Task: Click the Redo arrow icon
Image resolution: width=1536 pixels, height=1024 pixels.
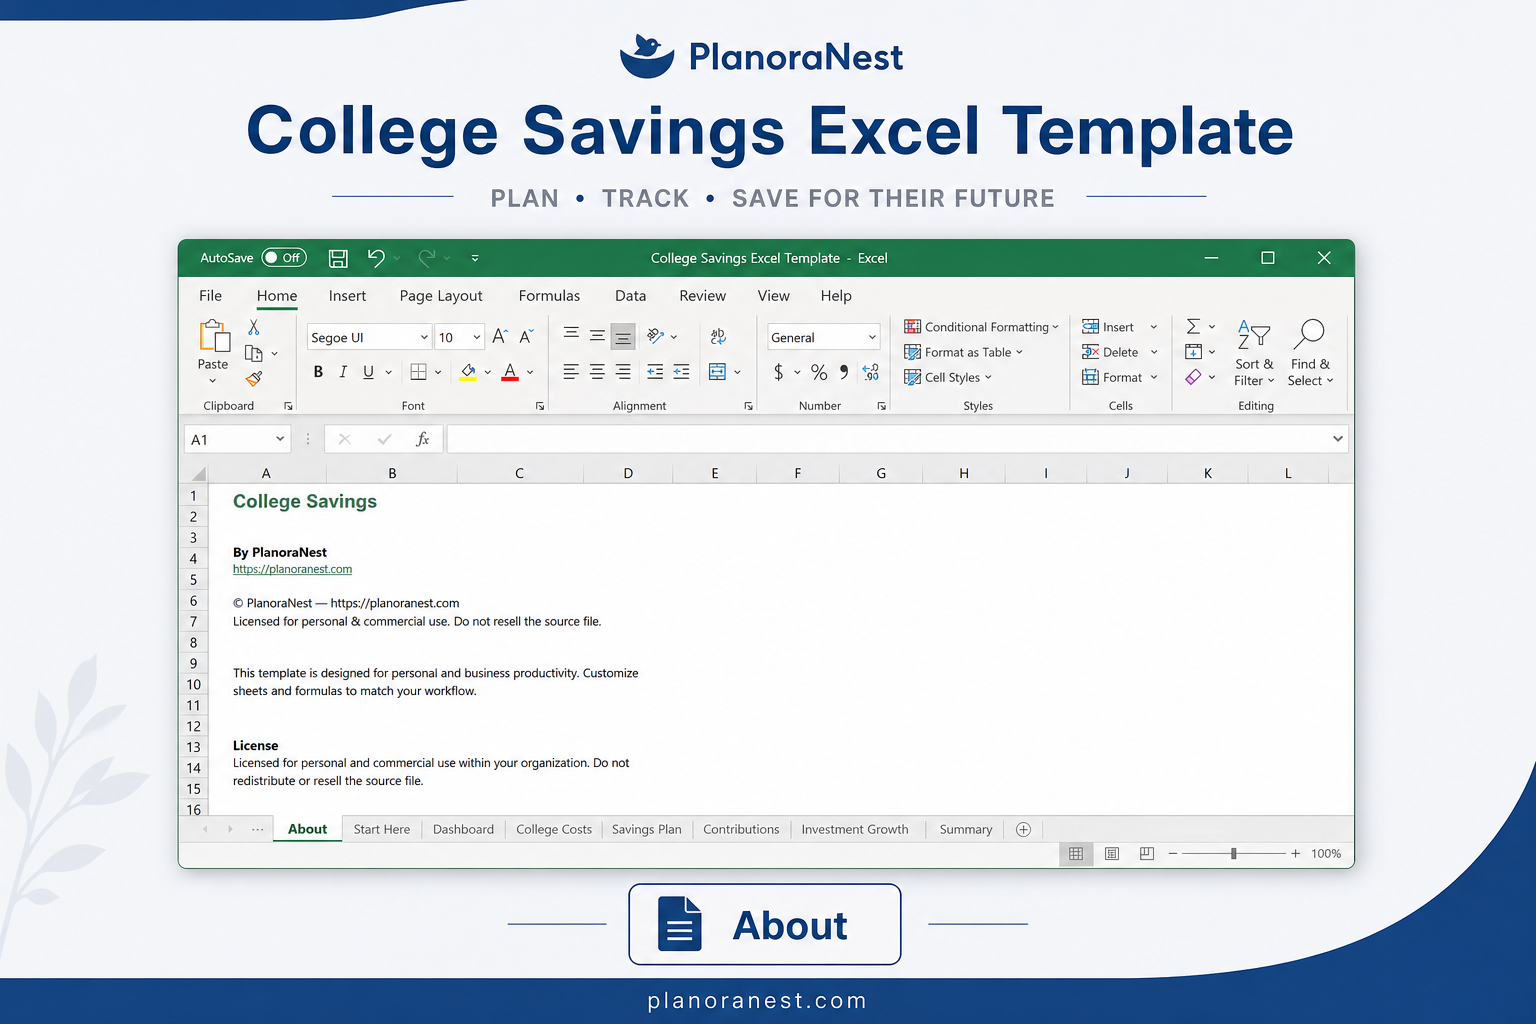Action: pyautogui.click(x=426, y=258)
